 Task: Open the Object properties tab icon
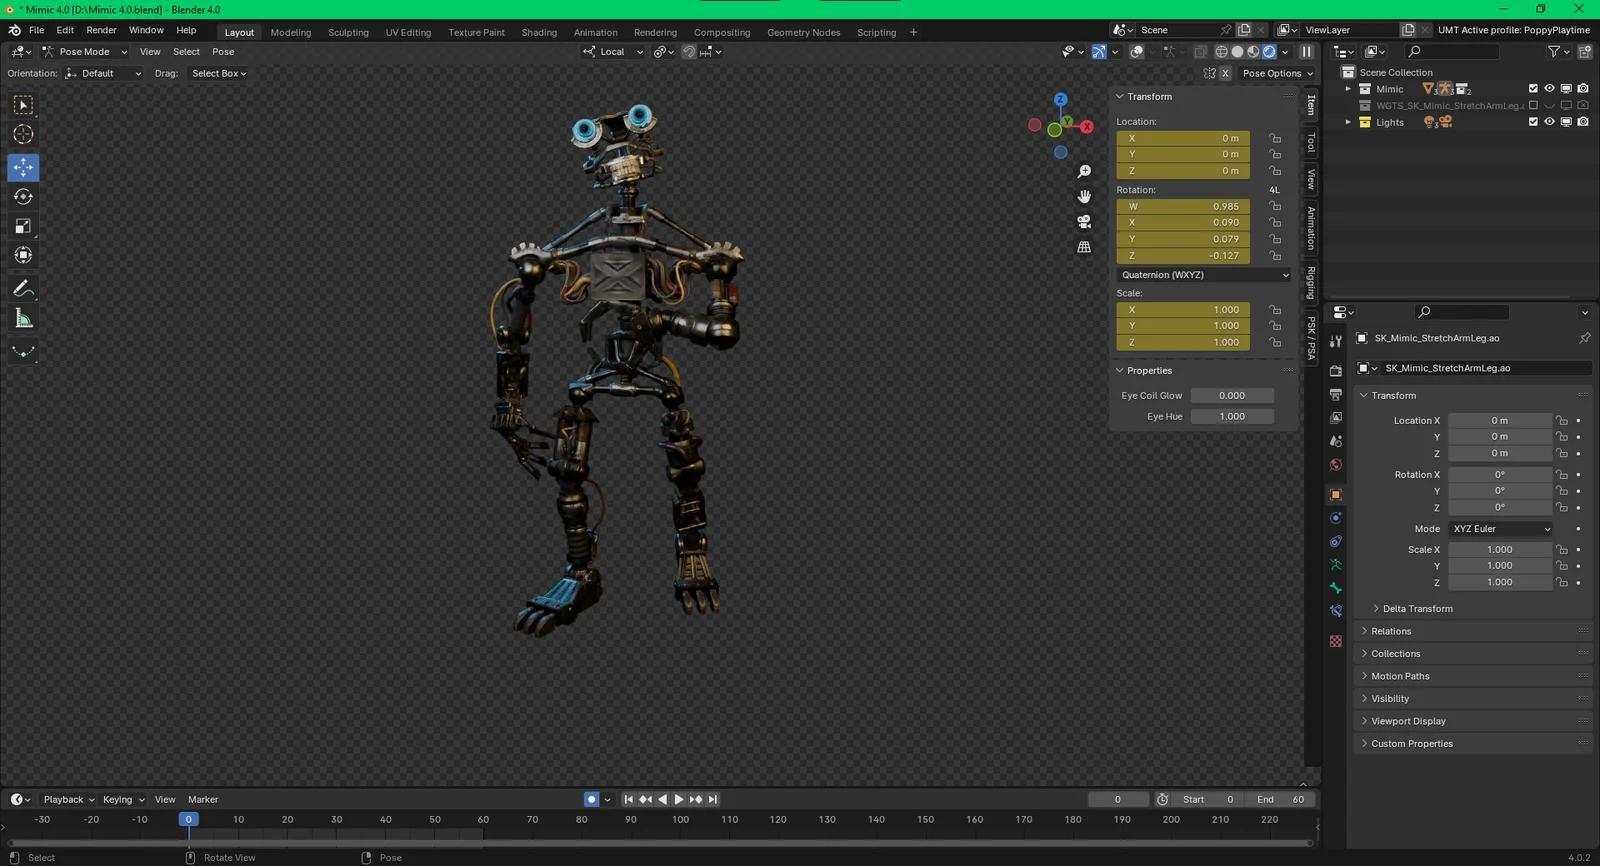click(1336, 495)
